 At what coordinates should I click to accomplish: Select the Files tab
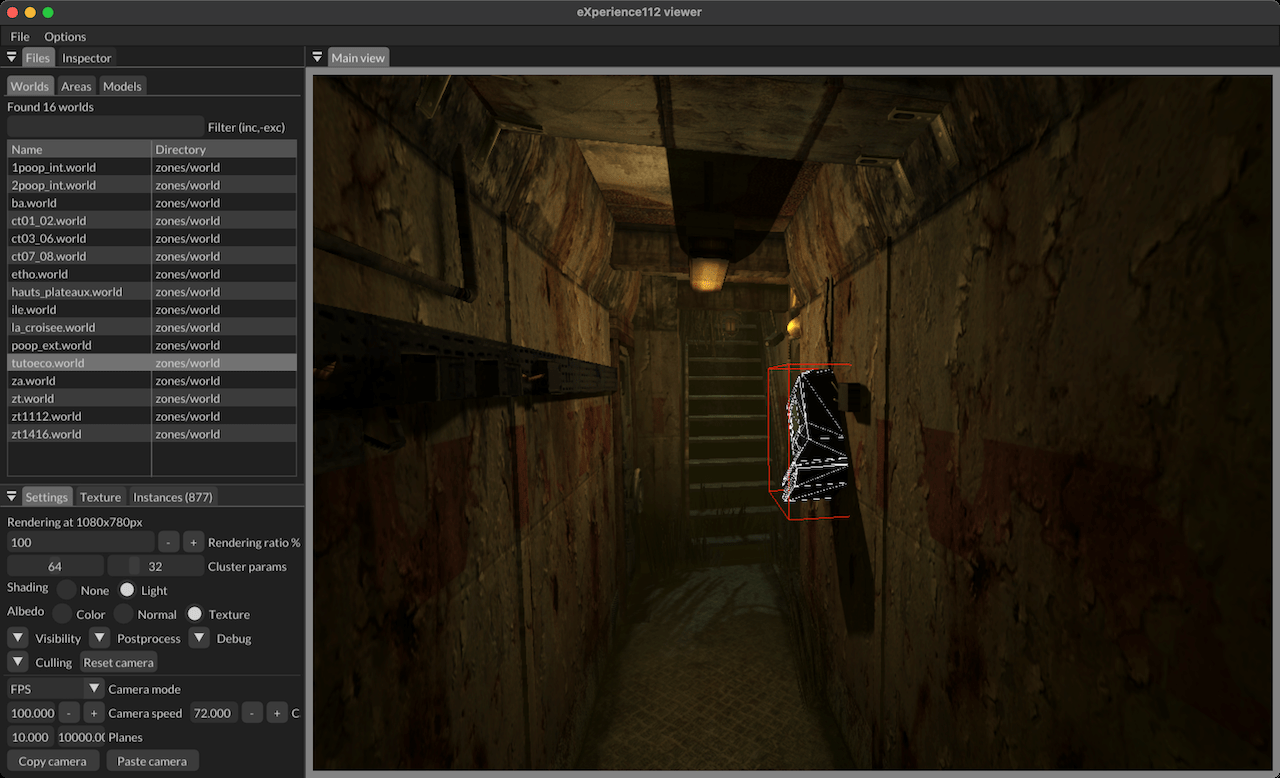[38, 58]
